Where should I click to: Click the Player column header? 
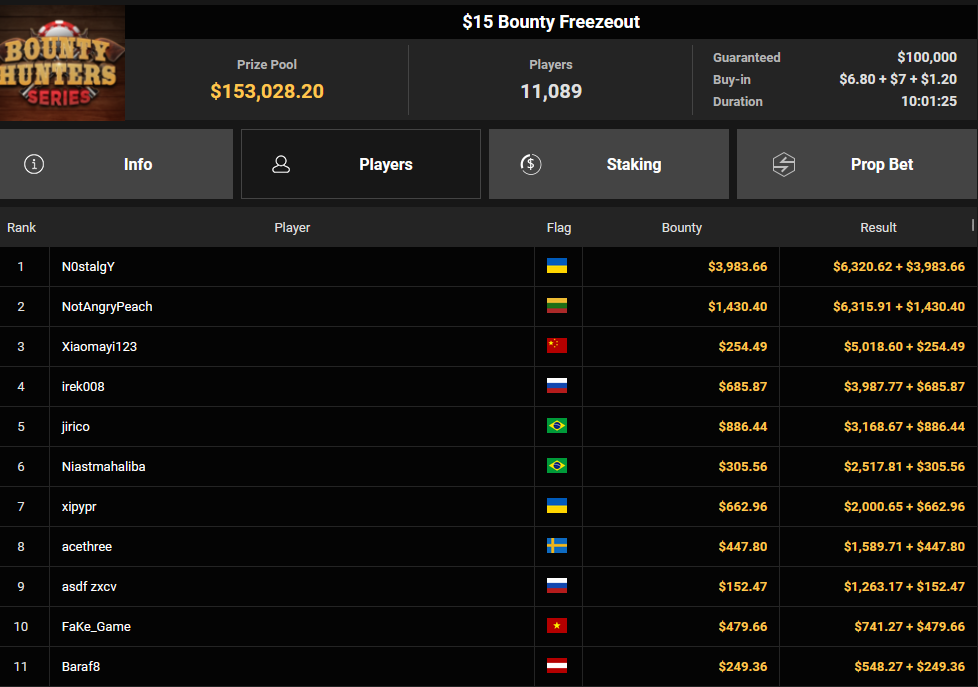click(x=292, y=228)
